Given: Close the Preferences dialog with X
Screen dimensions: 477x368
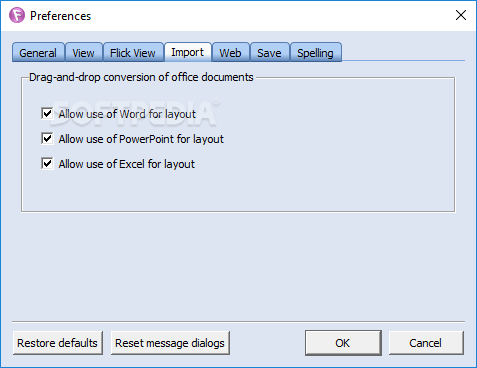Looking at the screenshot, I should click(461, 15).
